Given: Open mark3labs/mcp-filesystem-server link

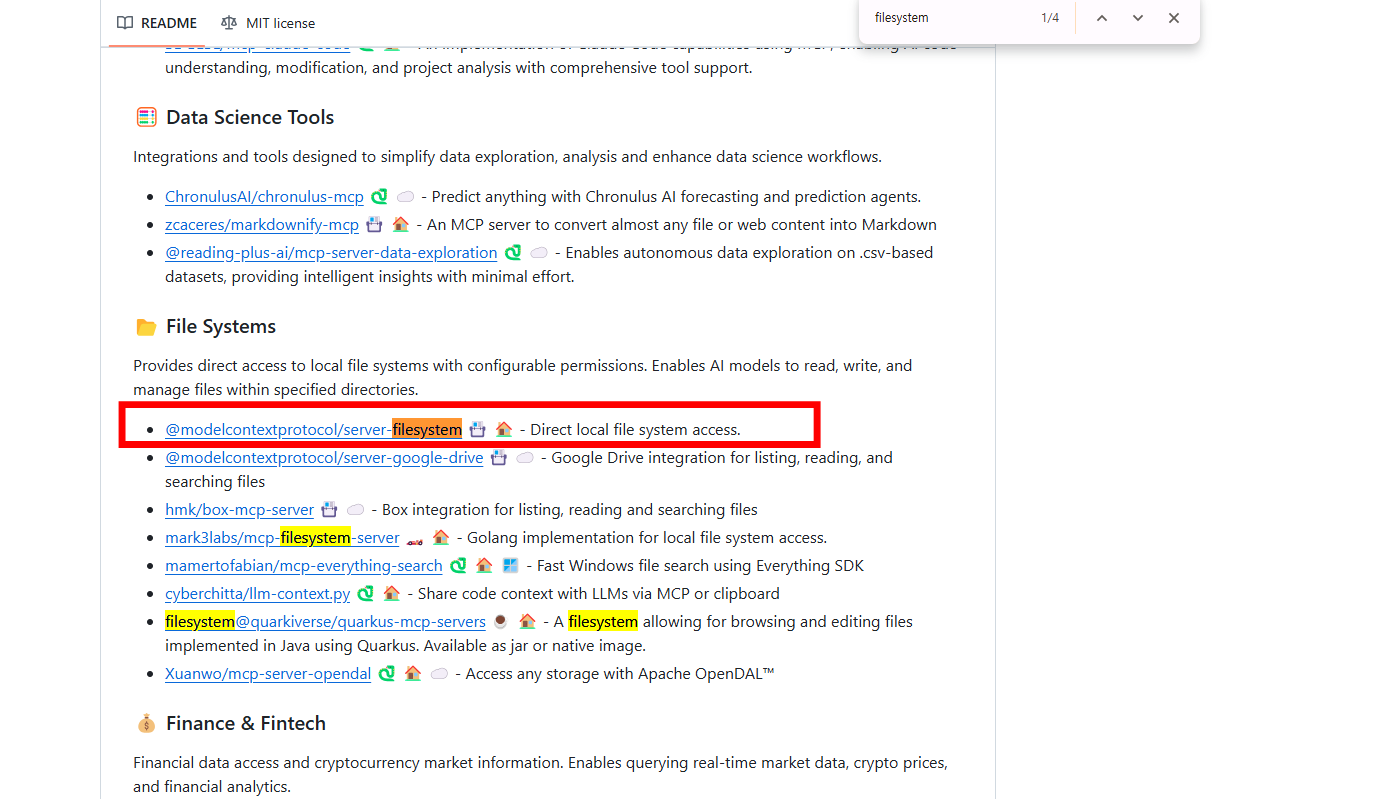Looking at the screenshot, I should (282, 538).
